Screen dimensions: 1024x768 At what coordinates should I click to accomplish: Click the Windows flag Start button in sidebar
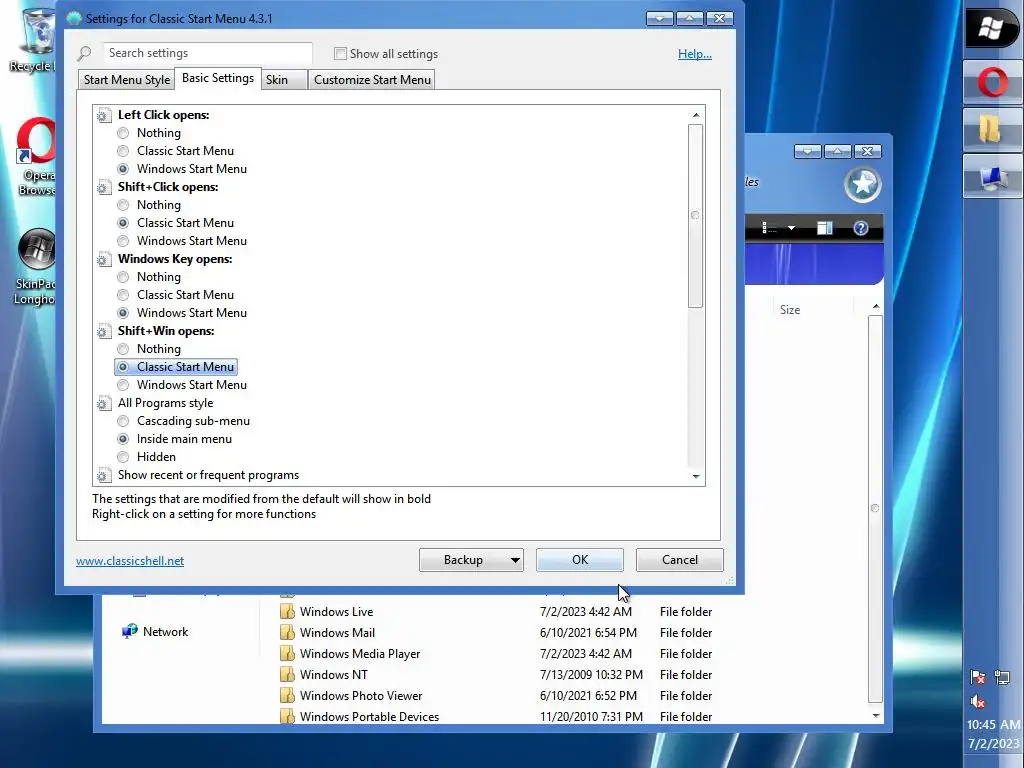992,28
